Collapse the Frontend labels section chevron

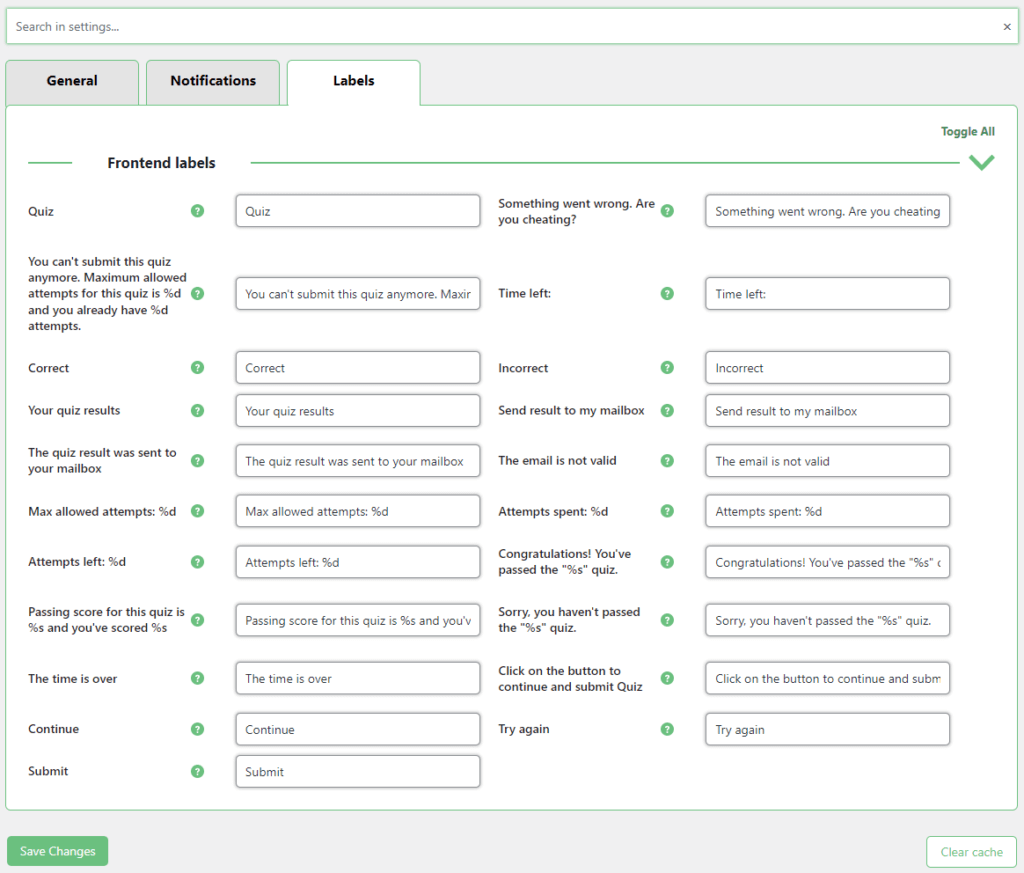(981, 162)
